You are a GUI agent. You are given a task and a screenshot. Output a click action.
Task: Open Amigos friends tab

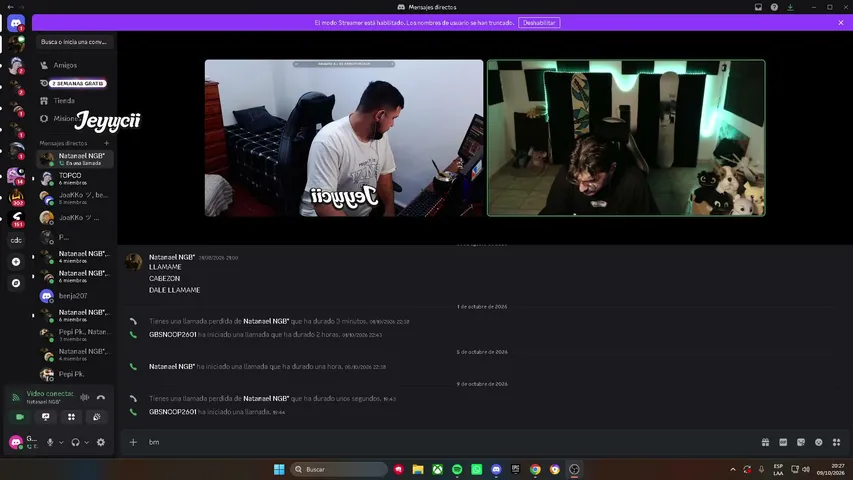click(75, 65)
